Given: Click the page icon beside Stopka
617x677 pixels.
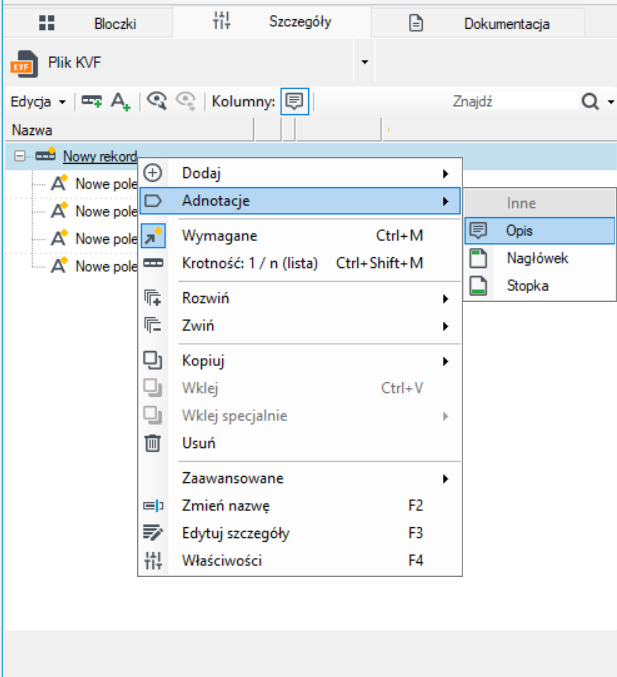Looking at the screenshot, I should pos(478,286).
